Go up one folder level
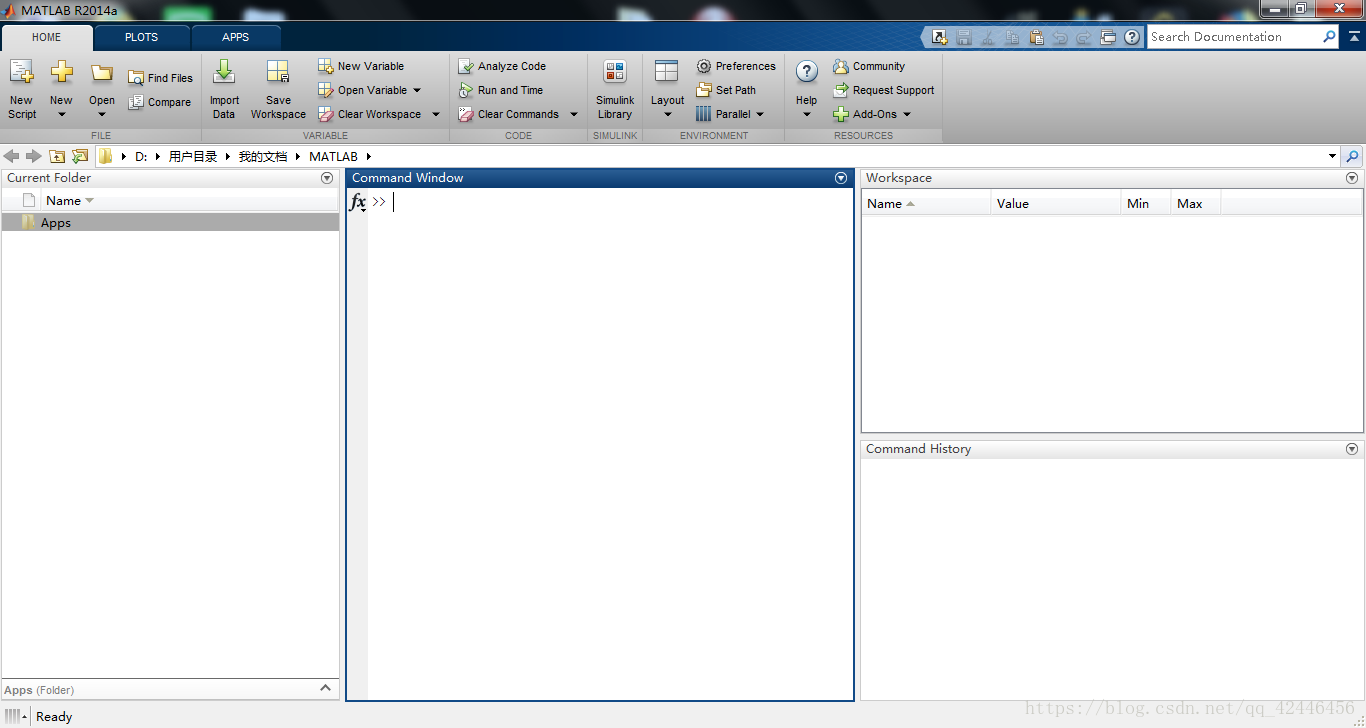 point(57,156)
